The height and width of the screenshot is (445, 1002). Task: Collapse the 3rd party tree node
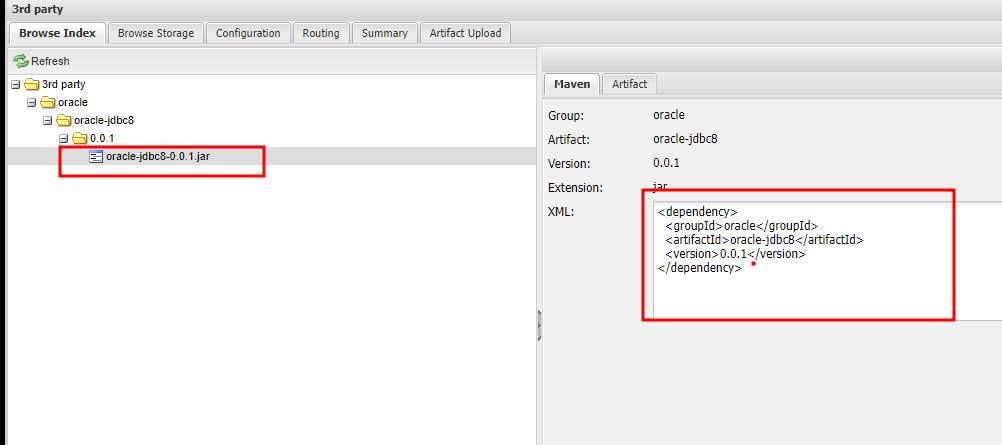point(16,84)
